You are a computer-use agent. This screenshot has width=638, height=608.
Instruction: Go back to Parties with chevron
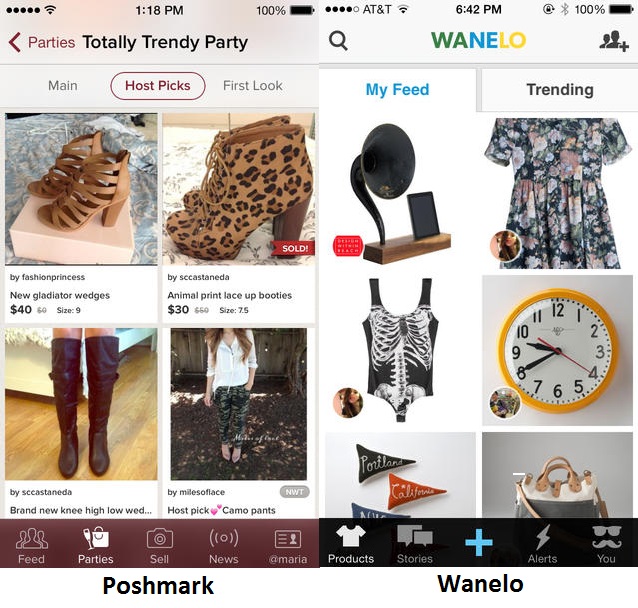point(15,42)
